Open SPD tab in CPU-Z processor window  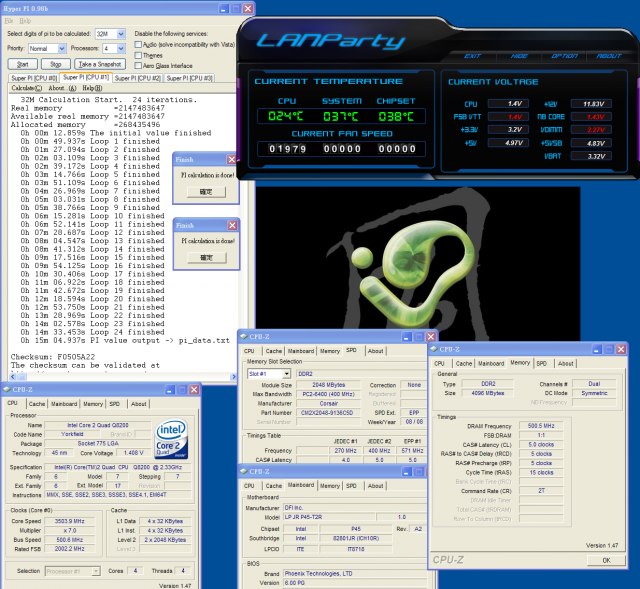(x=115, y=404)
